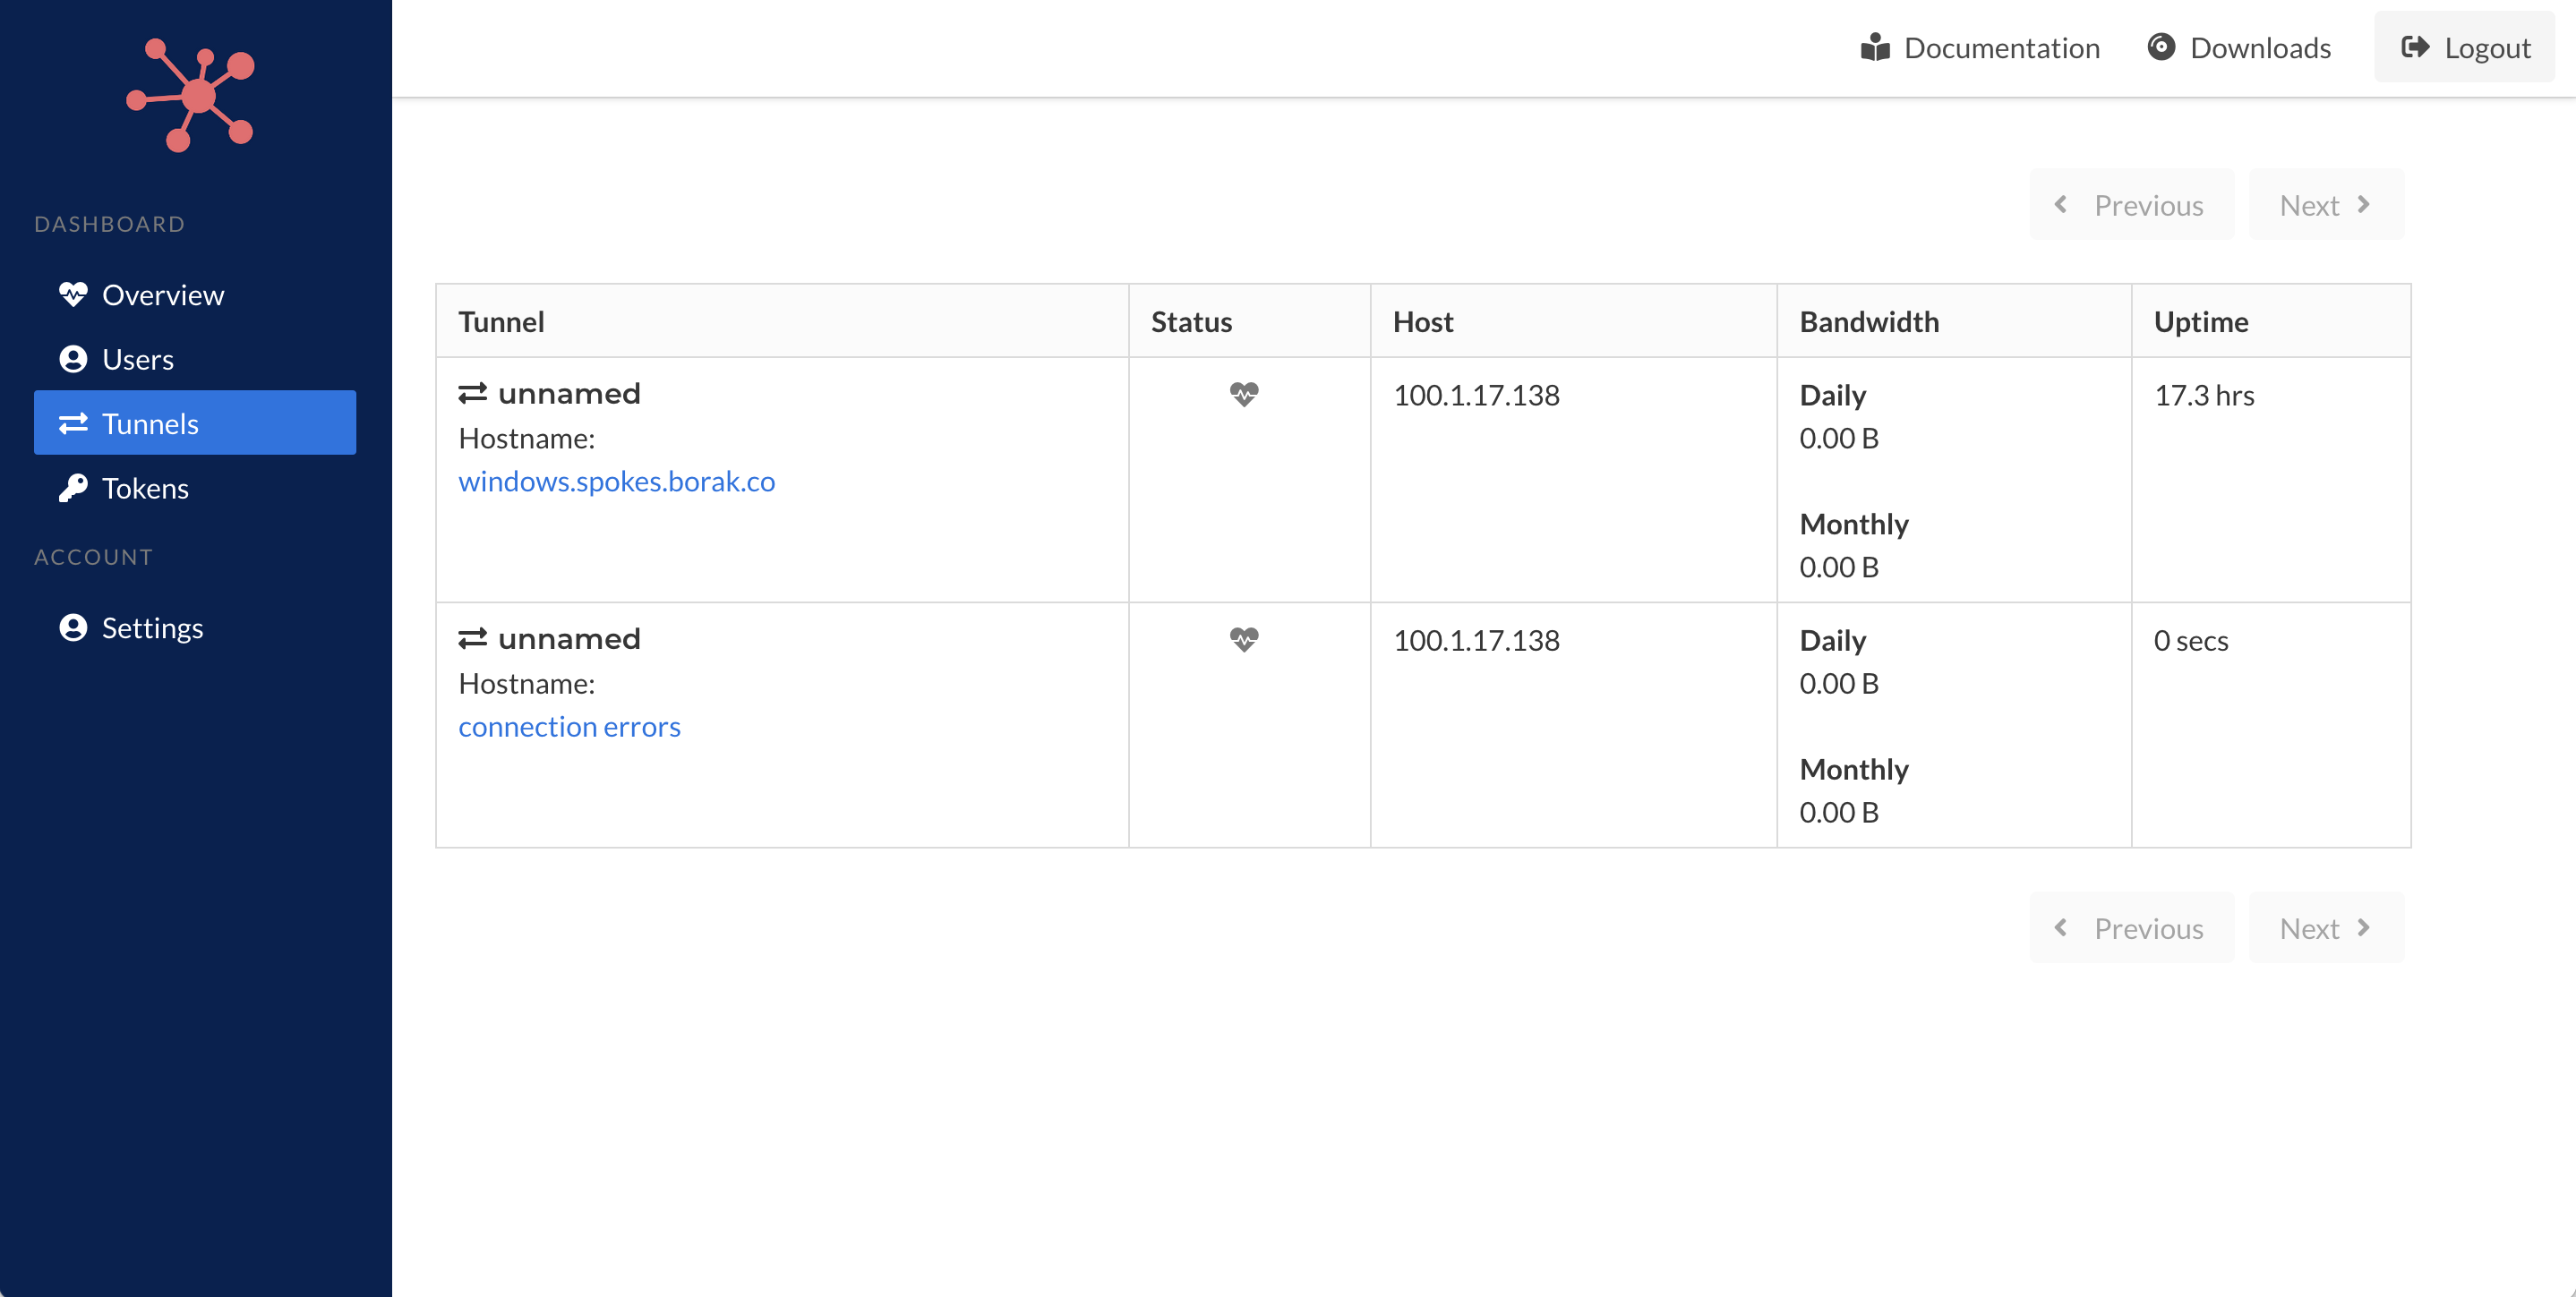This screenshot has width=2576, height=1297.
Task: Click the Settings account icon
Action: click(x=73, y=628)
